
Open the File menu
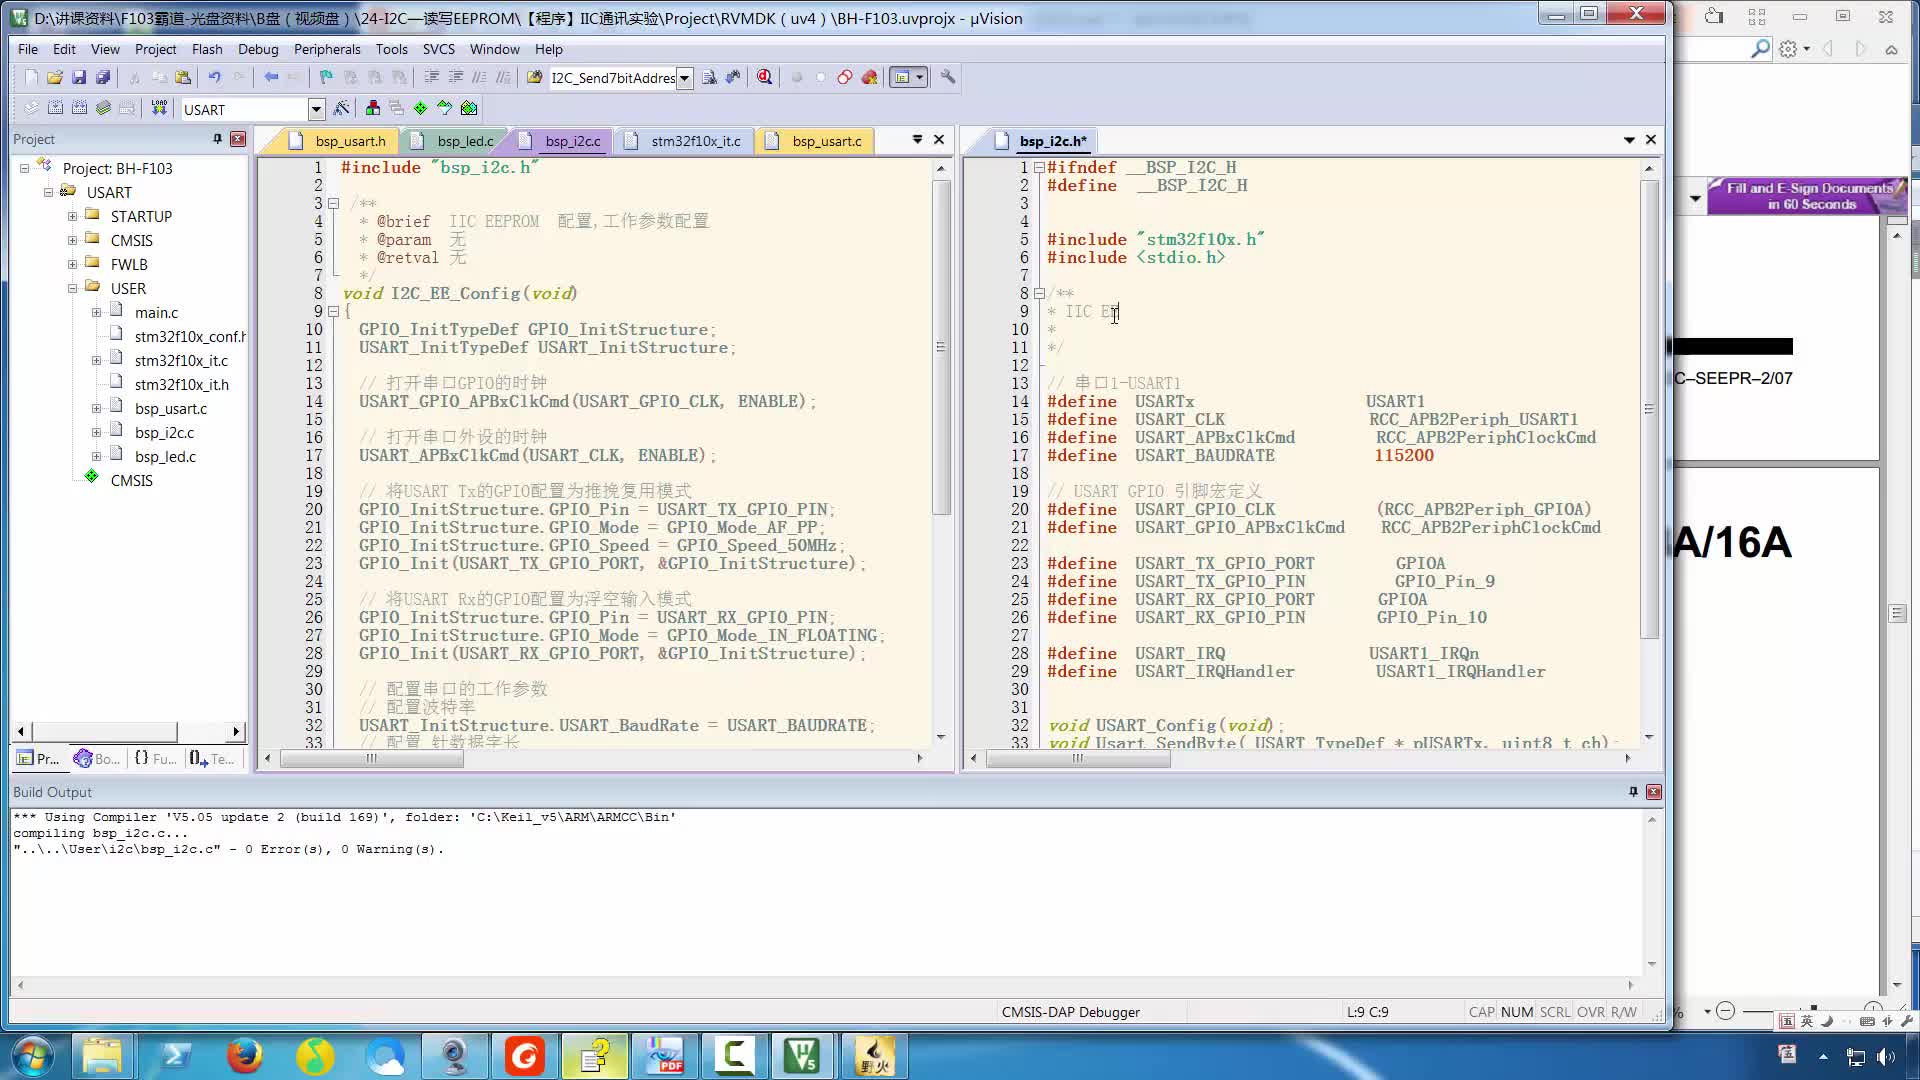click(x=28, y=49)
